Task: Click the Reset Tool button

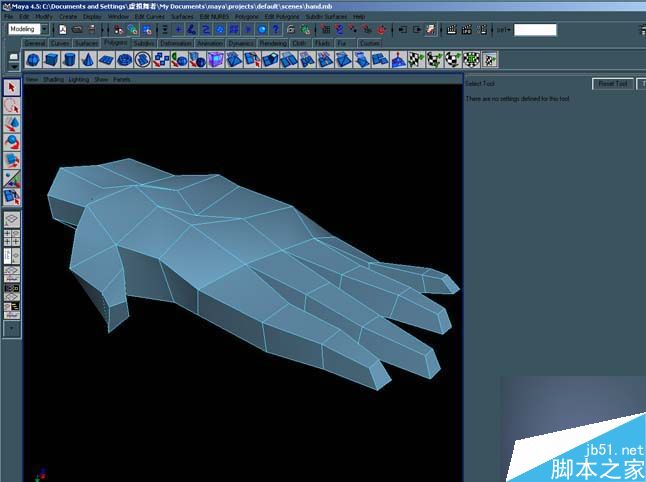Action: [x=613, y=84]
